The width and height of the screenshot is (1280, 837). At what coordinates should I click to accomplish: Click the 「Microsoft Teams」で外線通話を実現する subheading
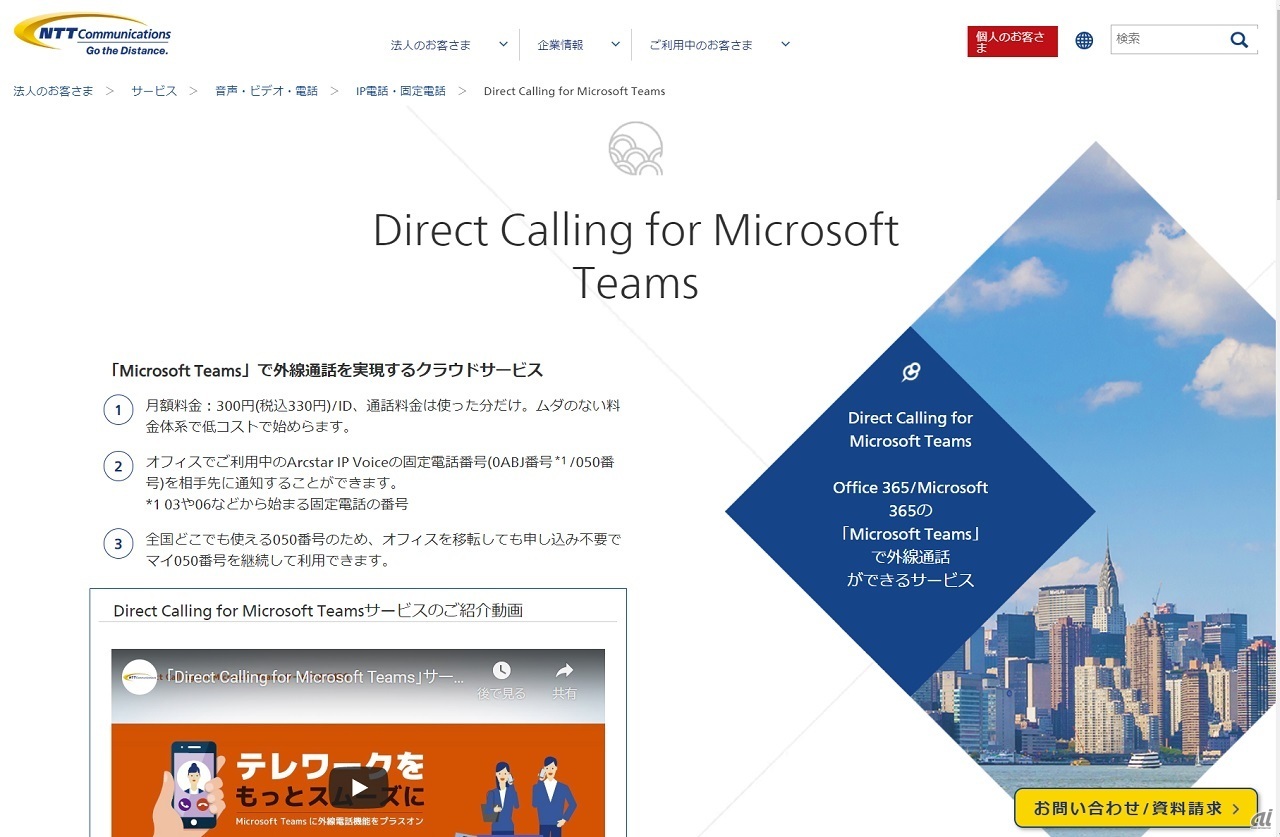click(326, 370)
